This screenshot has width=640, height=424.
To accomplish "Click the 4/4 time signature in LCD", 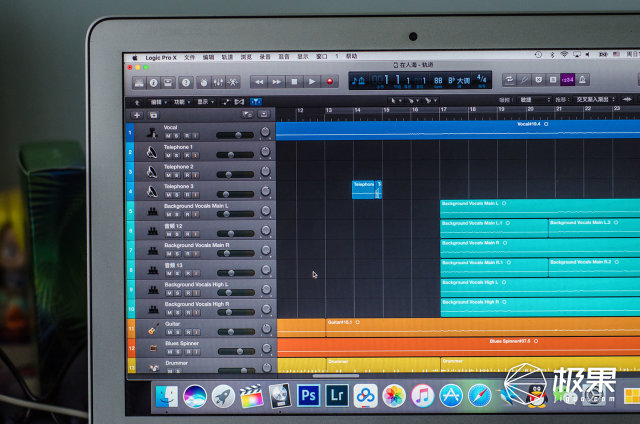I will point(482,79).
